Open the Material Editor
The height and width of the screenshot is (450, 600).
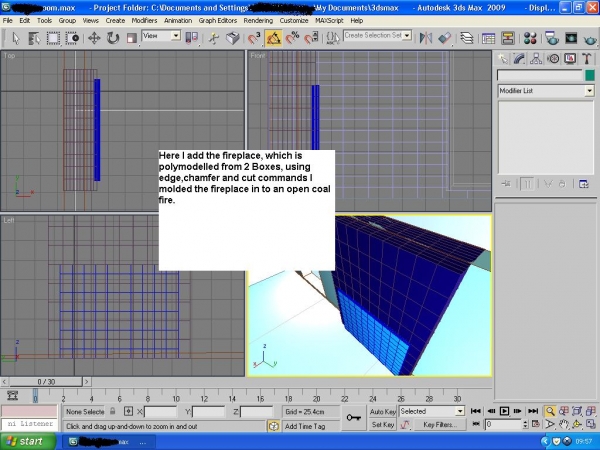(530, 38)
